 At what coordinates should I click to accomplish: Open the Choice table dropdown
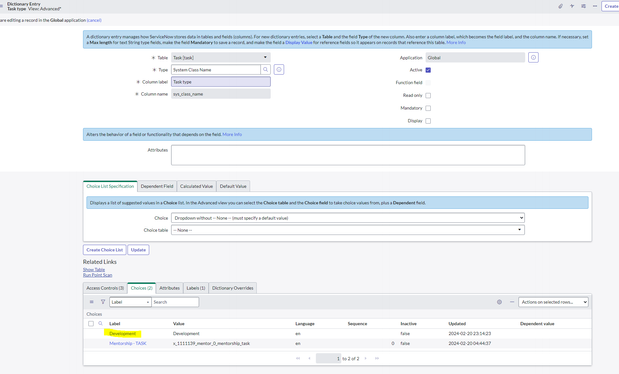[348, 230]
